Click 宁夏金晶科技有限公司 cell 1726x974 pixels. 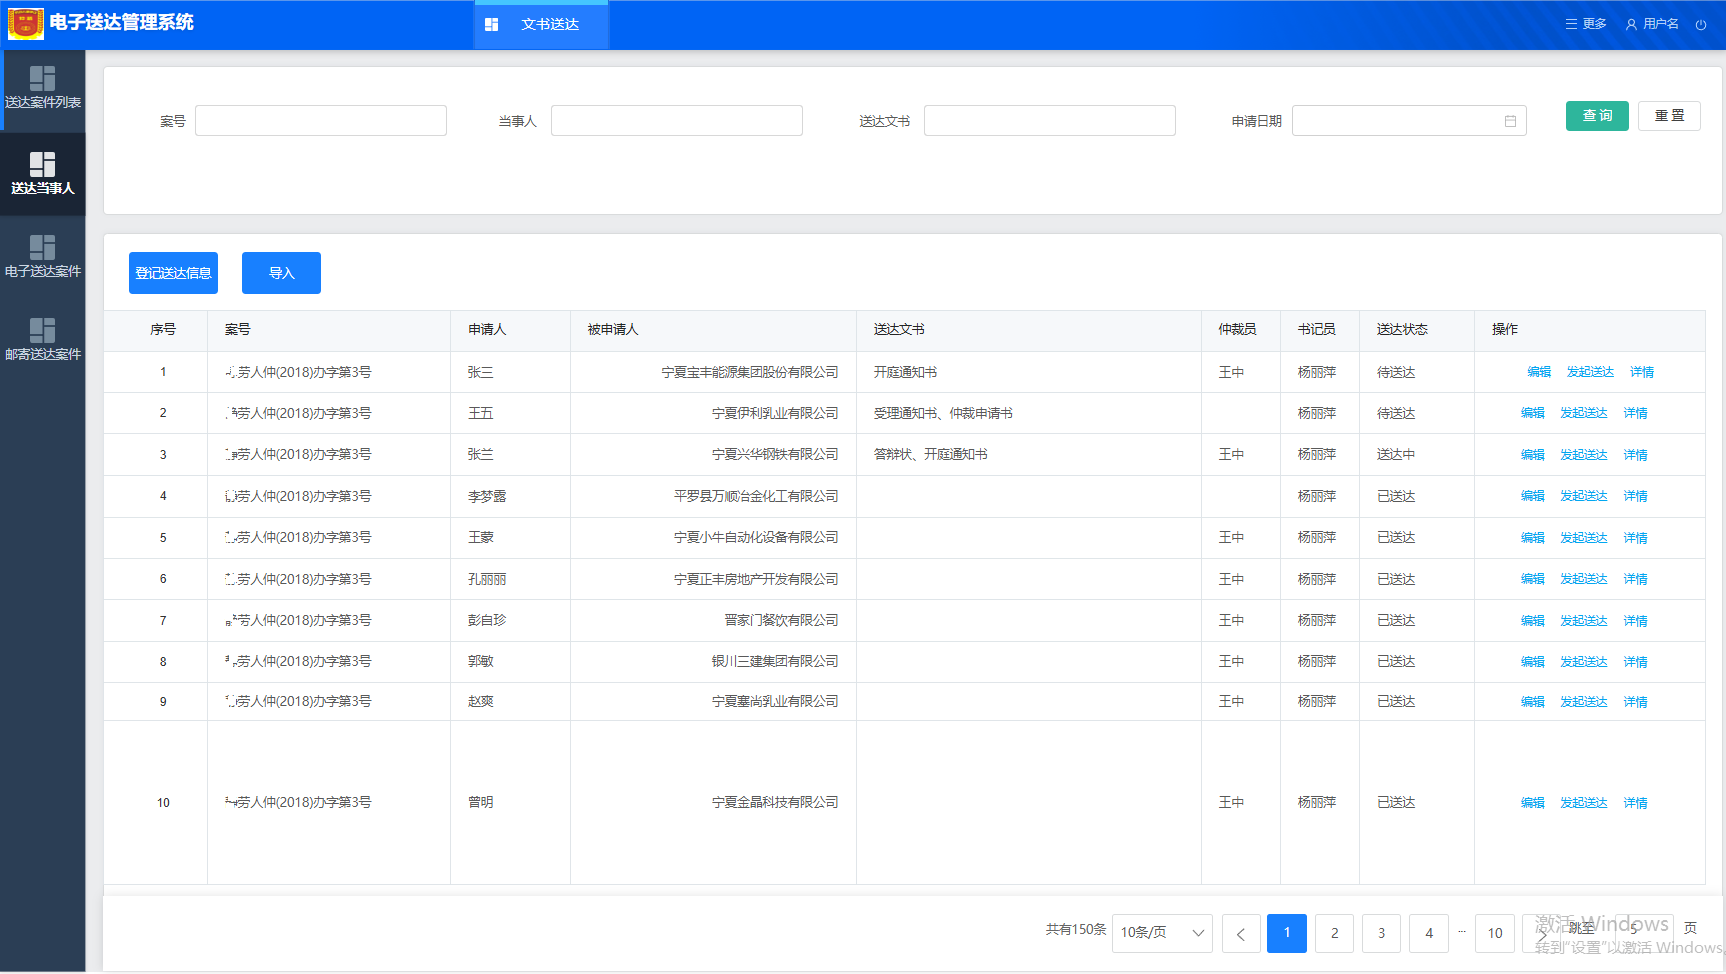point(775,802)
